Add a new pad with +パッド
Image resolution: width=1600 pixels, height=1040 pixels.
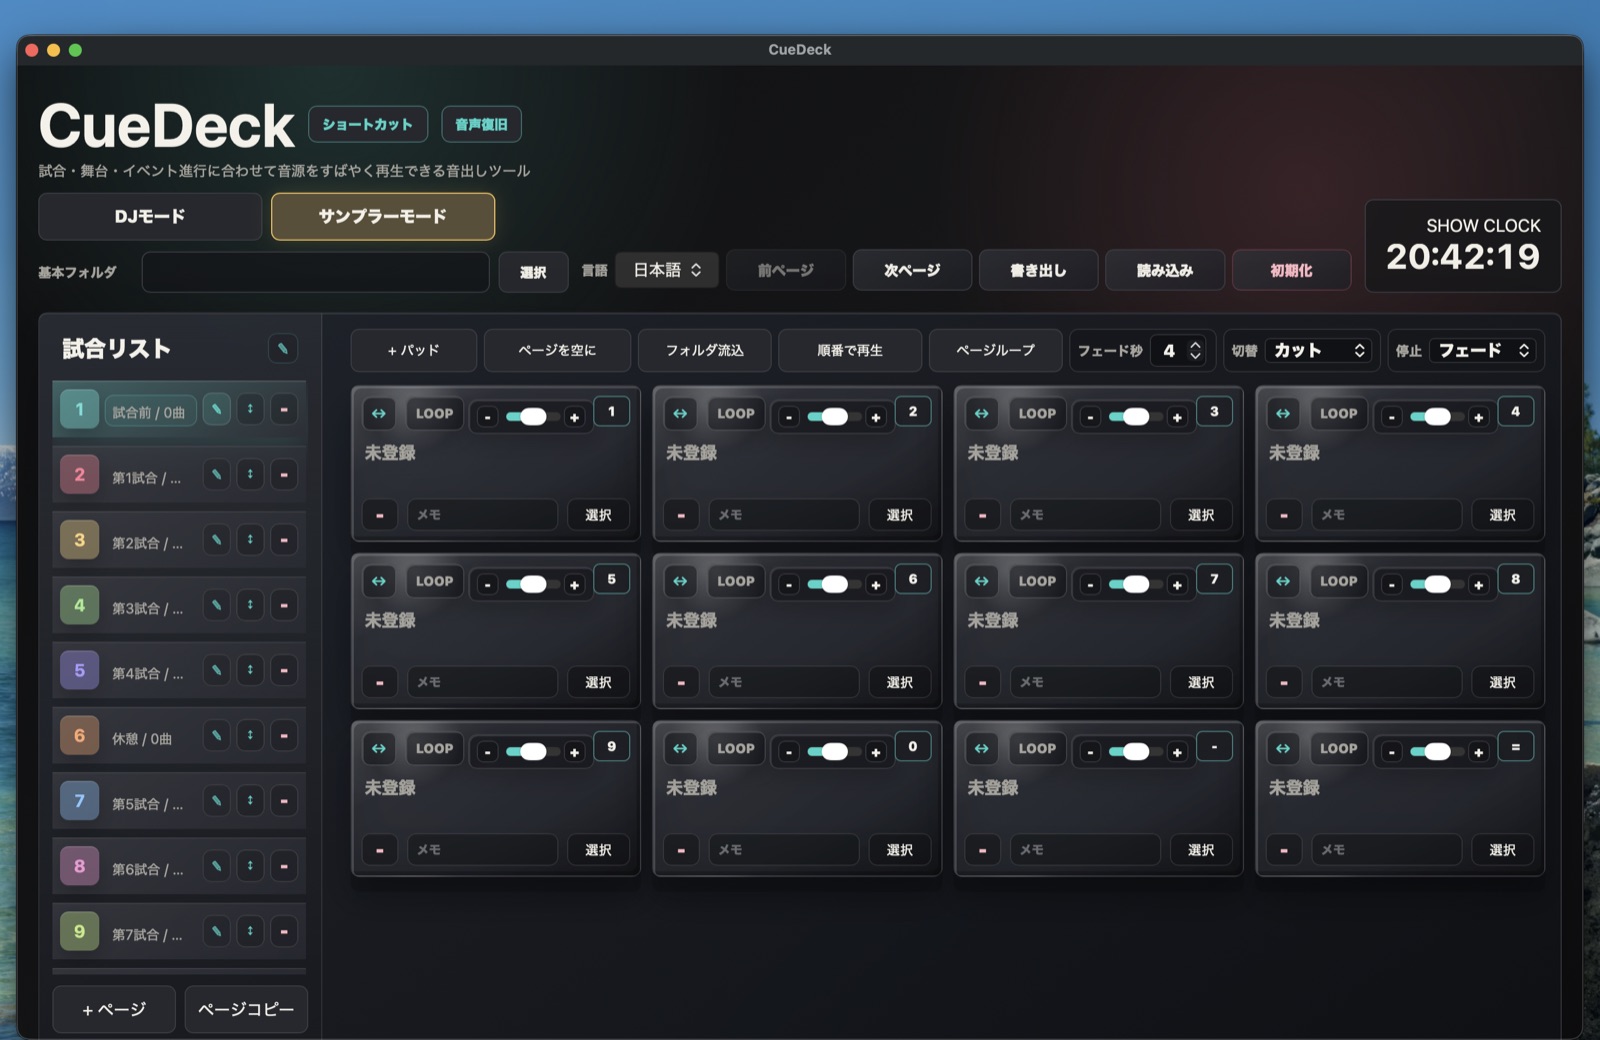click(413, 350)
